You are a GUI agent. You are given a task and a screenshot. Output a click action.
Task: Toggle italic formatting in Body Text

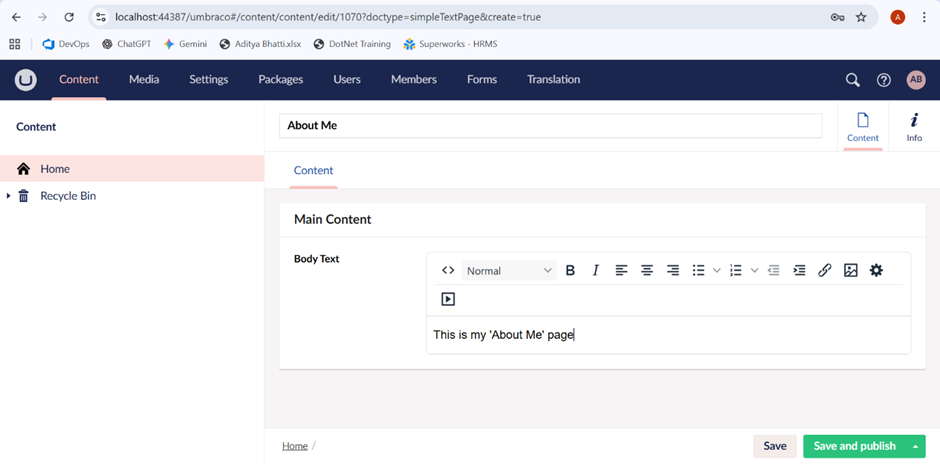pyautogui.click(x=596, y=270)
